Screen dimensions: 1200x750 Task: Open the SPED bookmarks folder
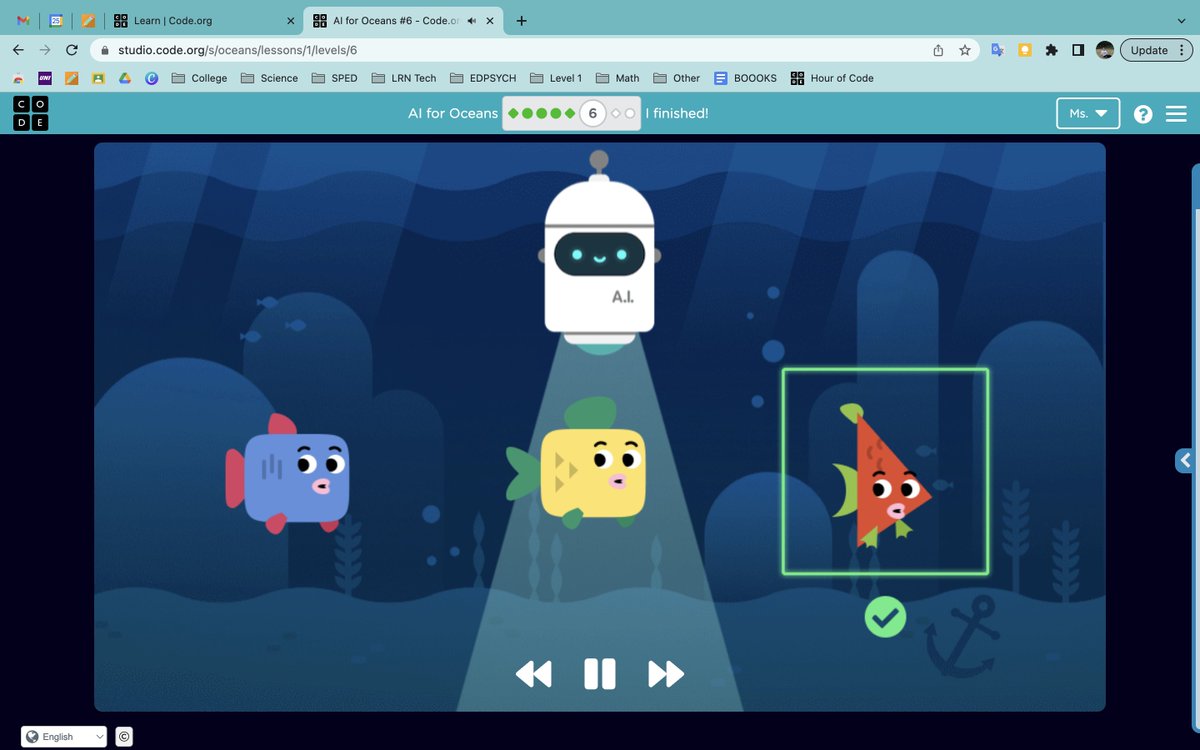pos(334,78)
